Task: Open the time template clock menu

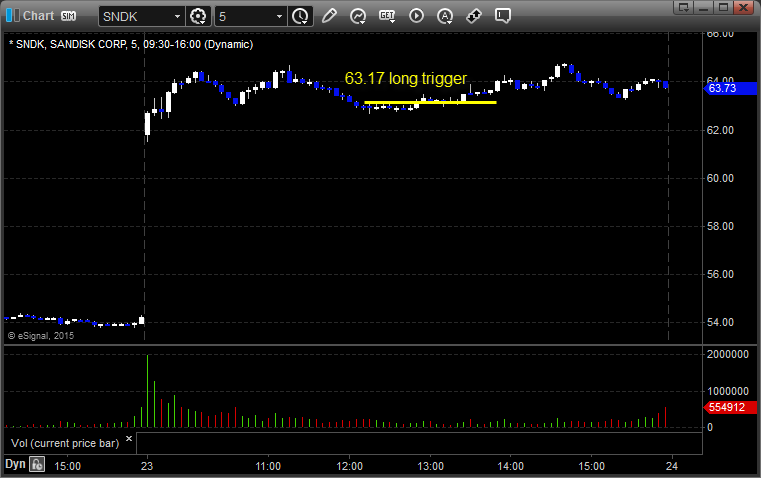Action: [300, 16]
